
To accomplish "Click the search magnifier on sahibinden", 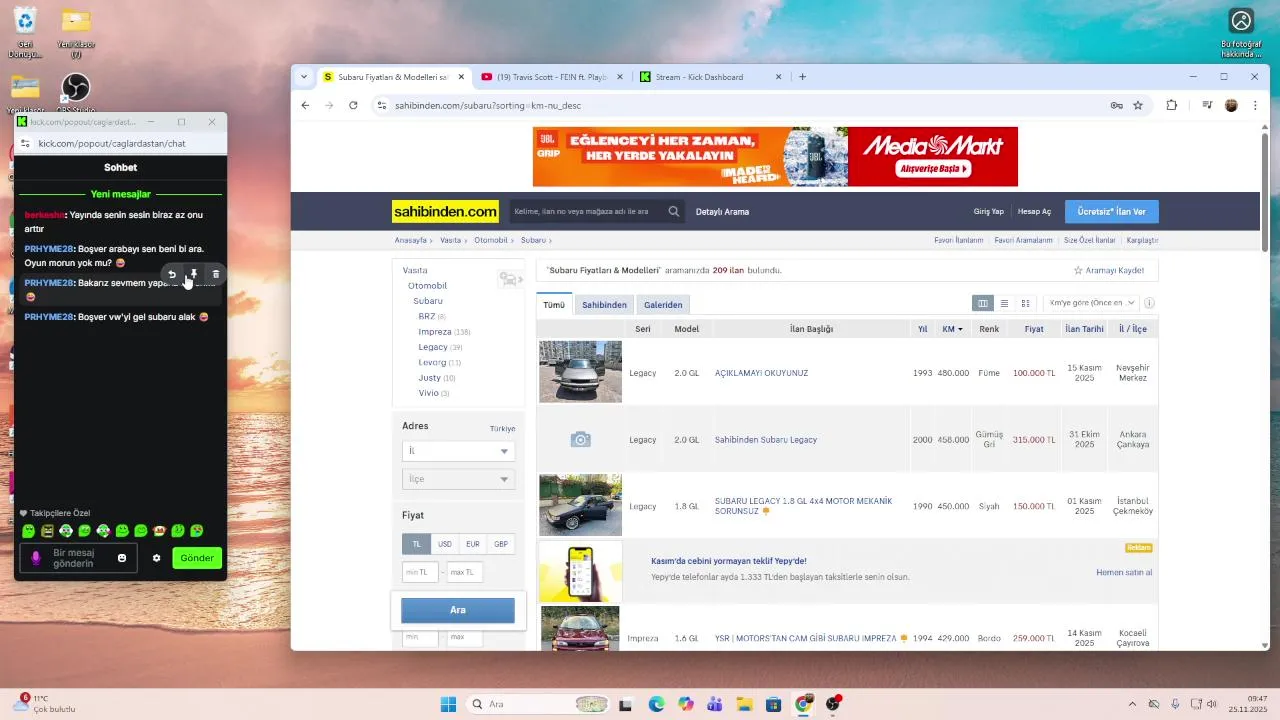I will [x=674, y=211].
